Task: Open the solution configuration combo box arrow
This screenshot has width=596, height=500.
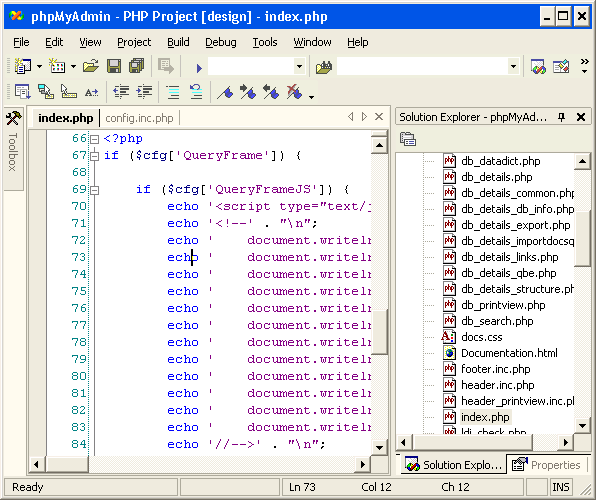Action: [x=299, y=67]
